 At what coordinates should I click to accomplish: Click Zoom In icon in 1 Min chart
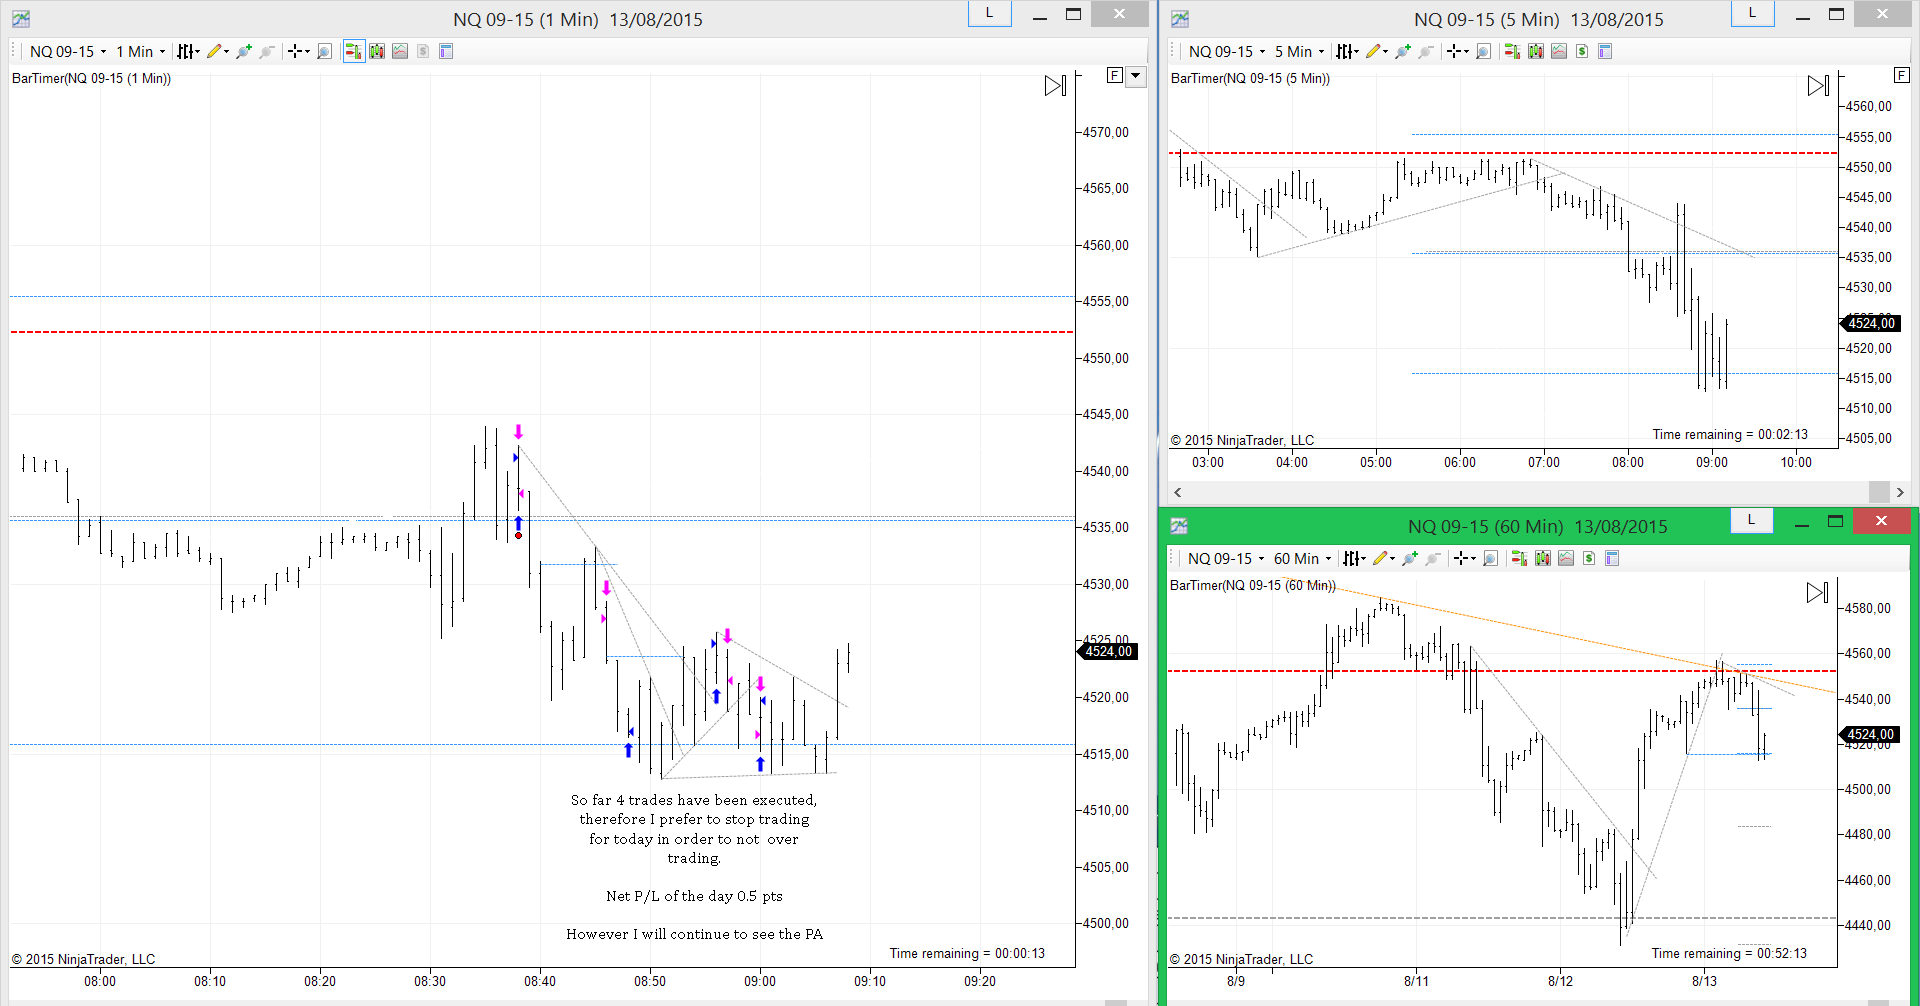click(243, 51)
